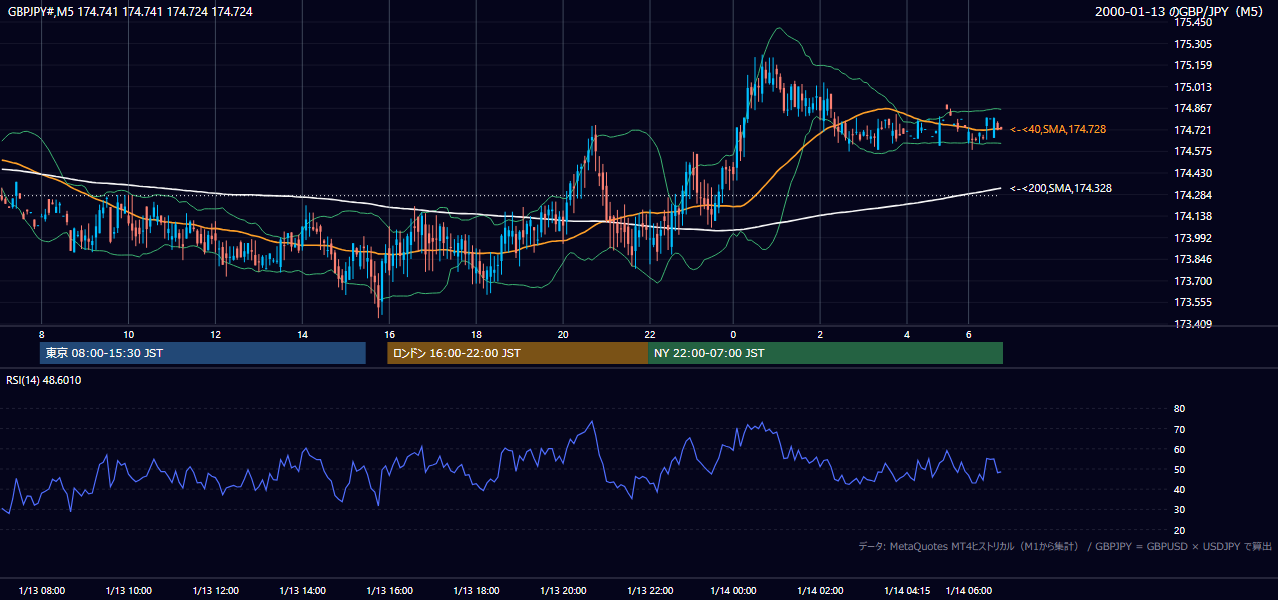
Task: Click the 174.867 price axis label
Action: 1192,109
